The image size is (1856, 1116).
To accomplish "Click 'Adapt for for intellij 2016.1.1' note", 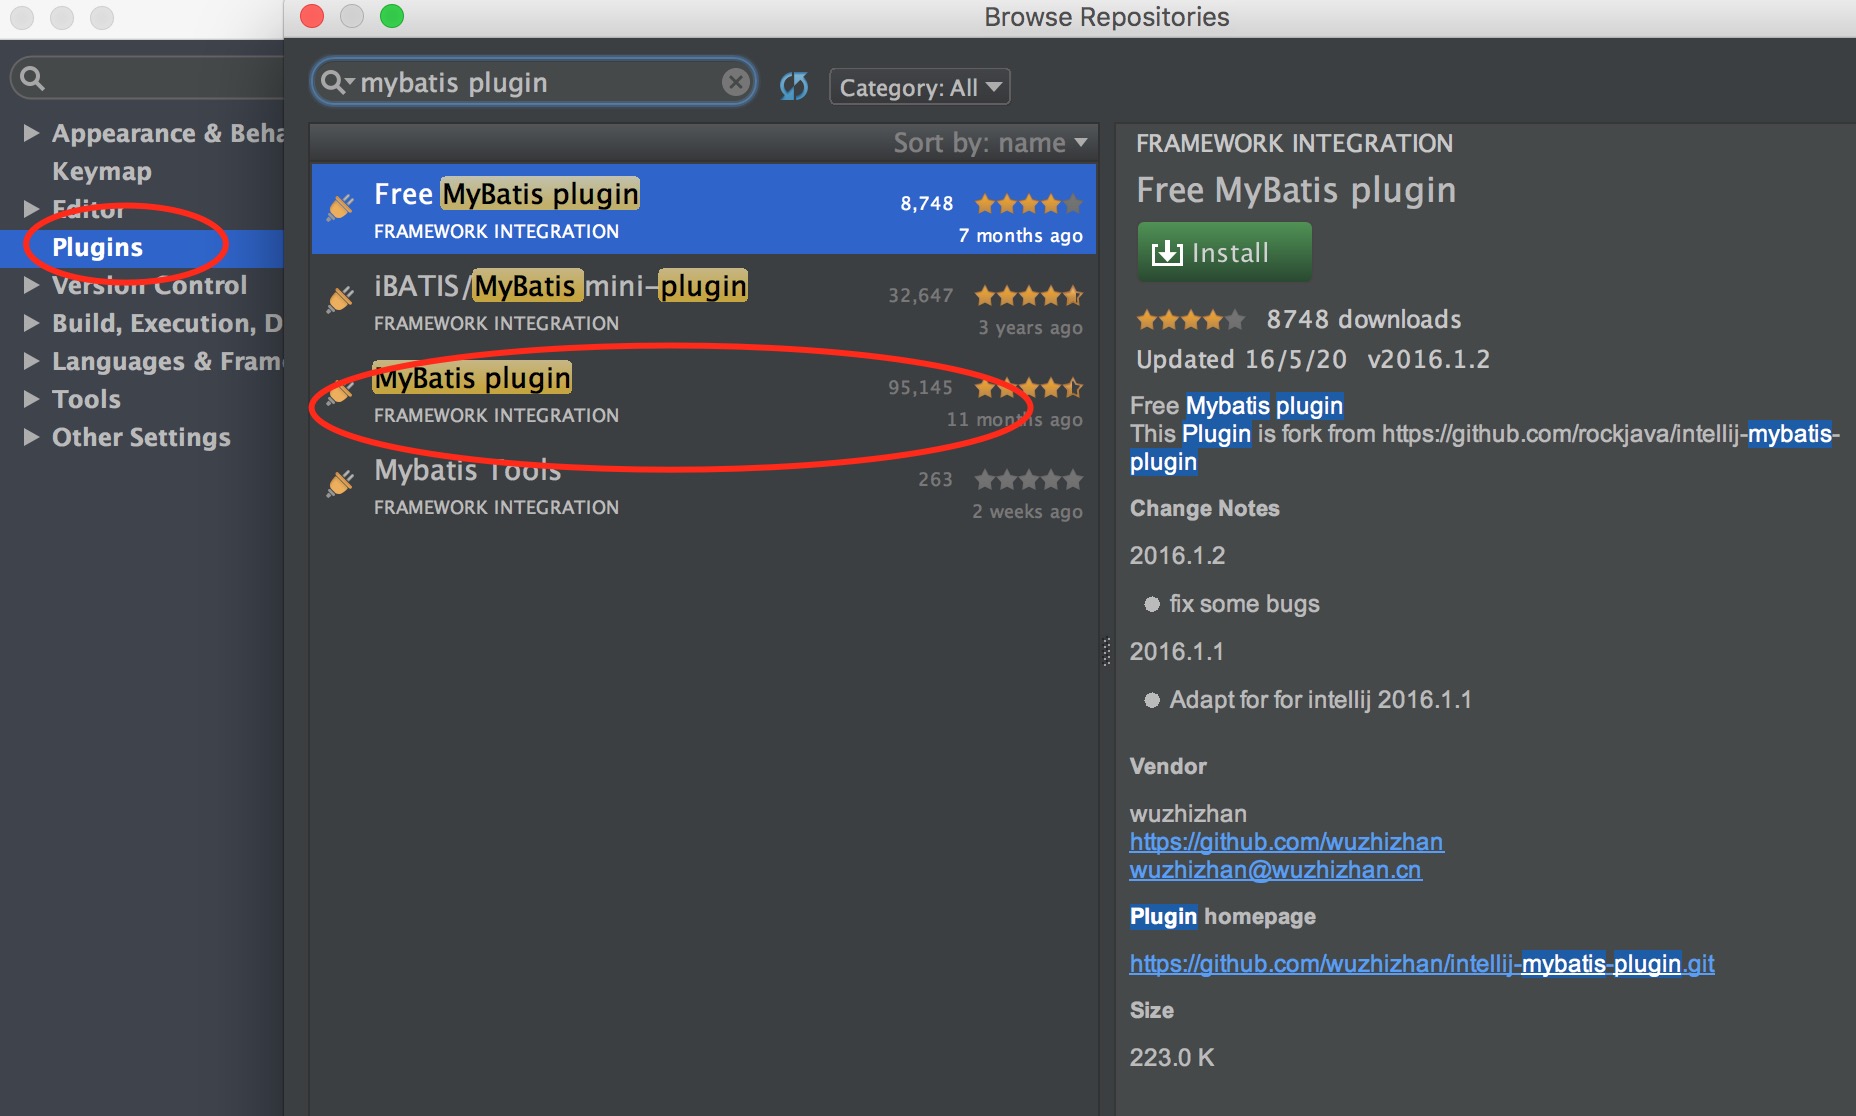I will (1320, 700).
